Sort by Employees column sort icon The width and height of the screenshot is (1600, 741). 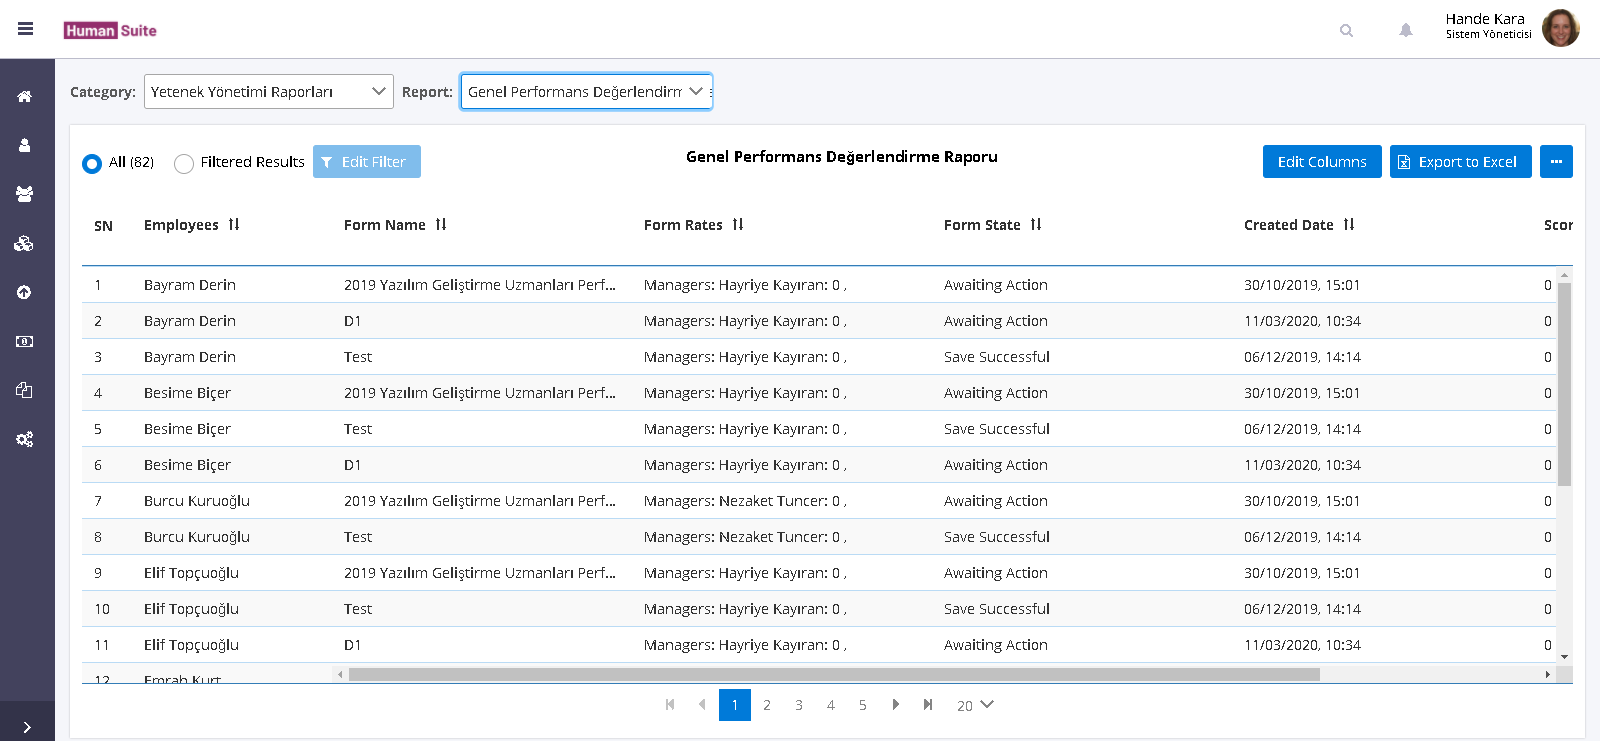tap(234, 225)
